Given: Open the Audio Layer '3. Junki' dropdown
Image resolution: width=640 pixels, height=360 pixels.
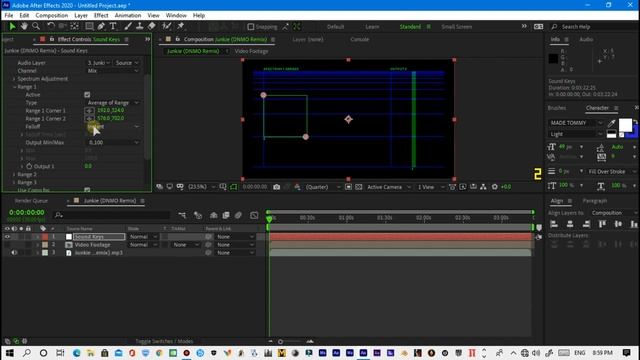Looking at the screenshot, I should [99, 63].
